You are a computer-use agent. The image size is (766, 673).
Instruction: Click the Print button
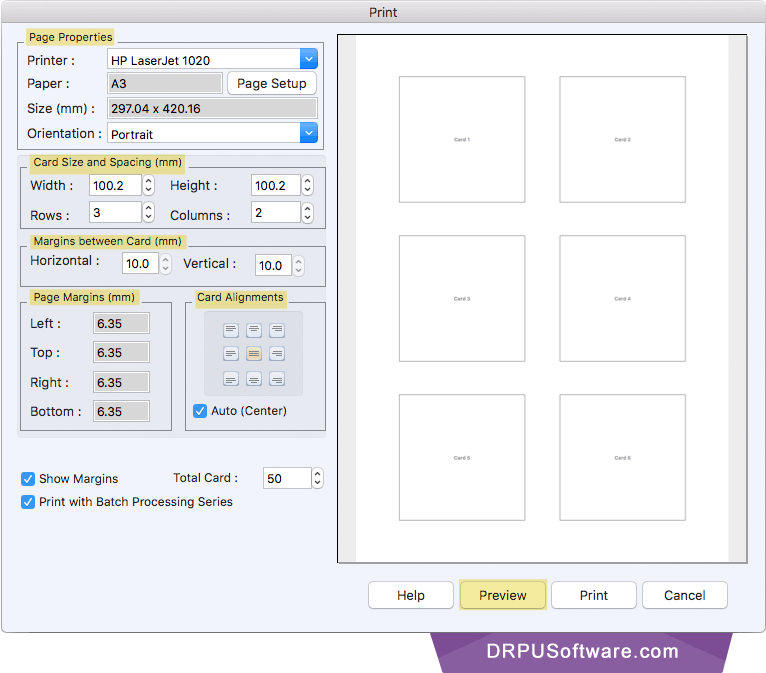tap(594, 595)
